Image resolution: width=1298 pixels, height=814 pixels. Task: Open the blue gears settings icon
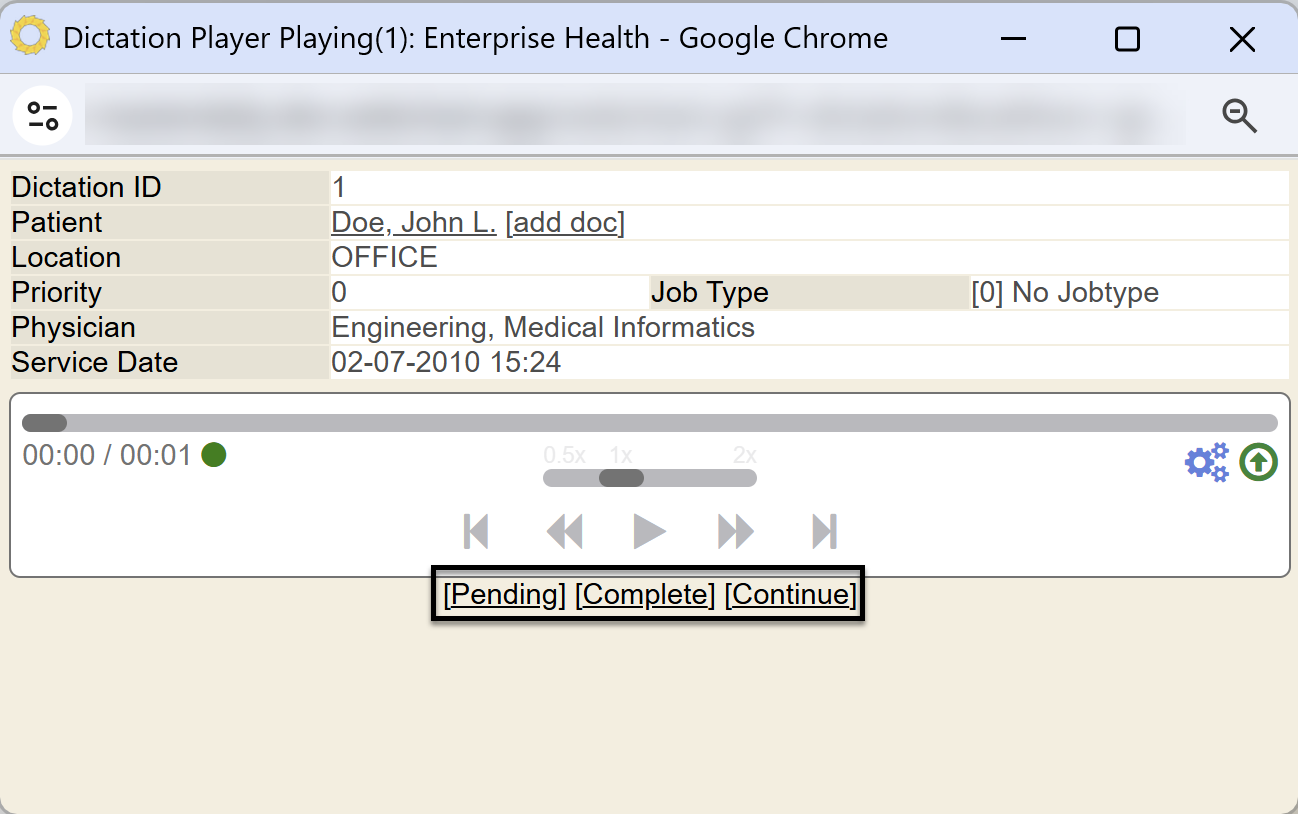(1207, 462)
